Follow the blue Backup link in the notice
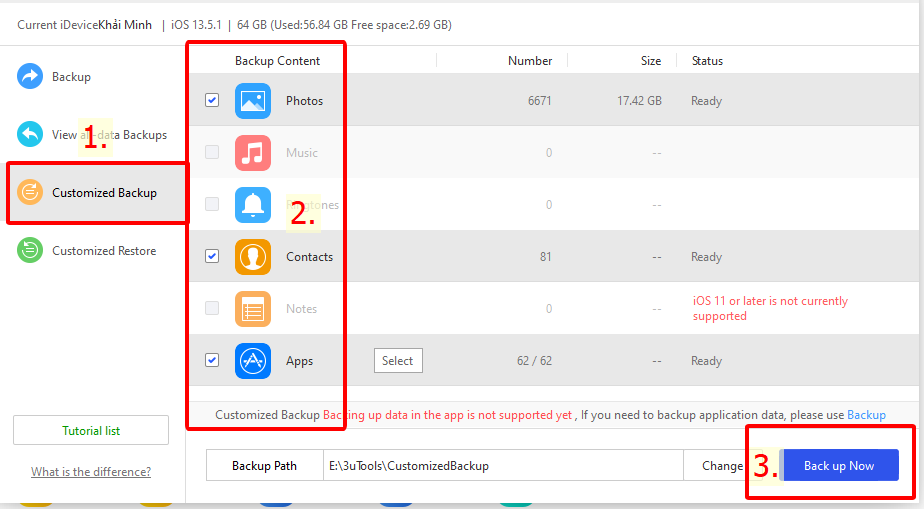Image resolution: width=924 pixels, height=509 pixels. 866,415
